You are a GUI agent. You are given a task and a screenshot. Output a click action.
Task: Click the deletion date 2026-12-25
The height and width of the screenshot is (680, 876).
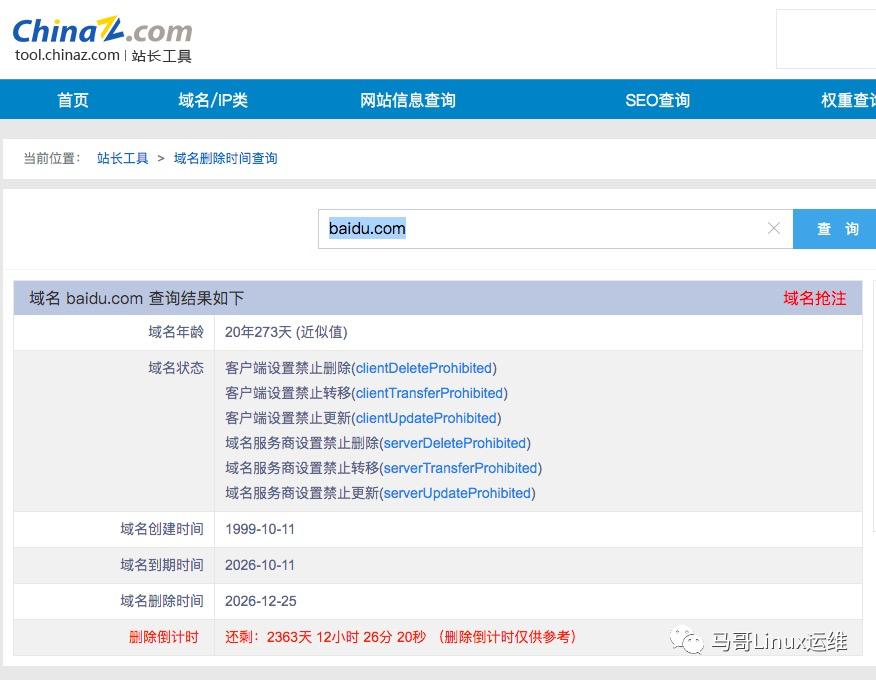(x=261, y=601)
